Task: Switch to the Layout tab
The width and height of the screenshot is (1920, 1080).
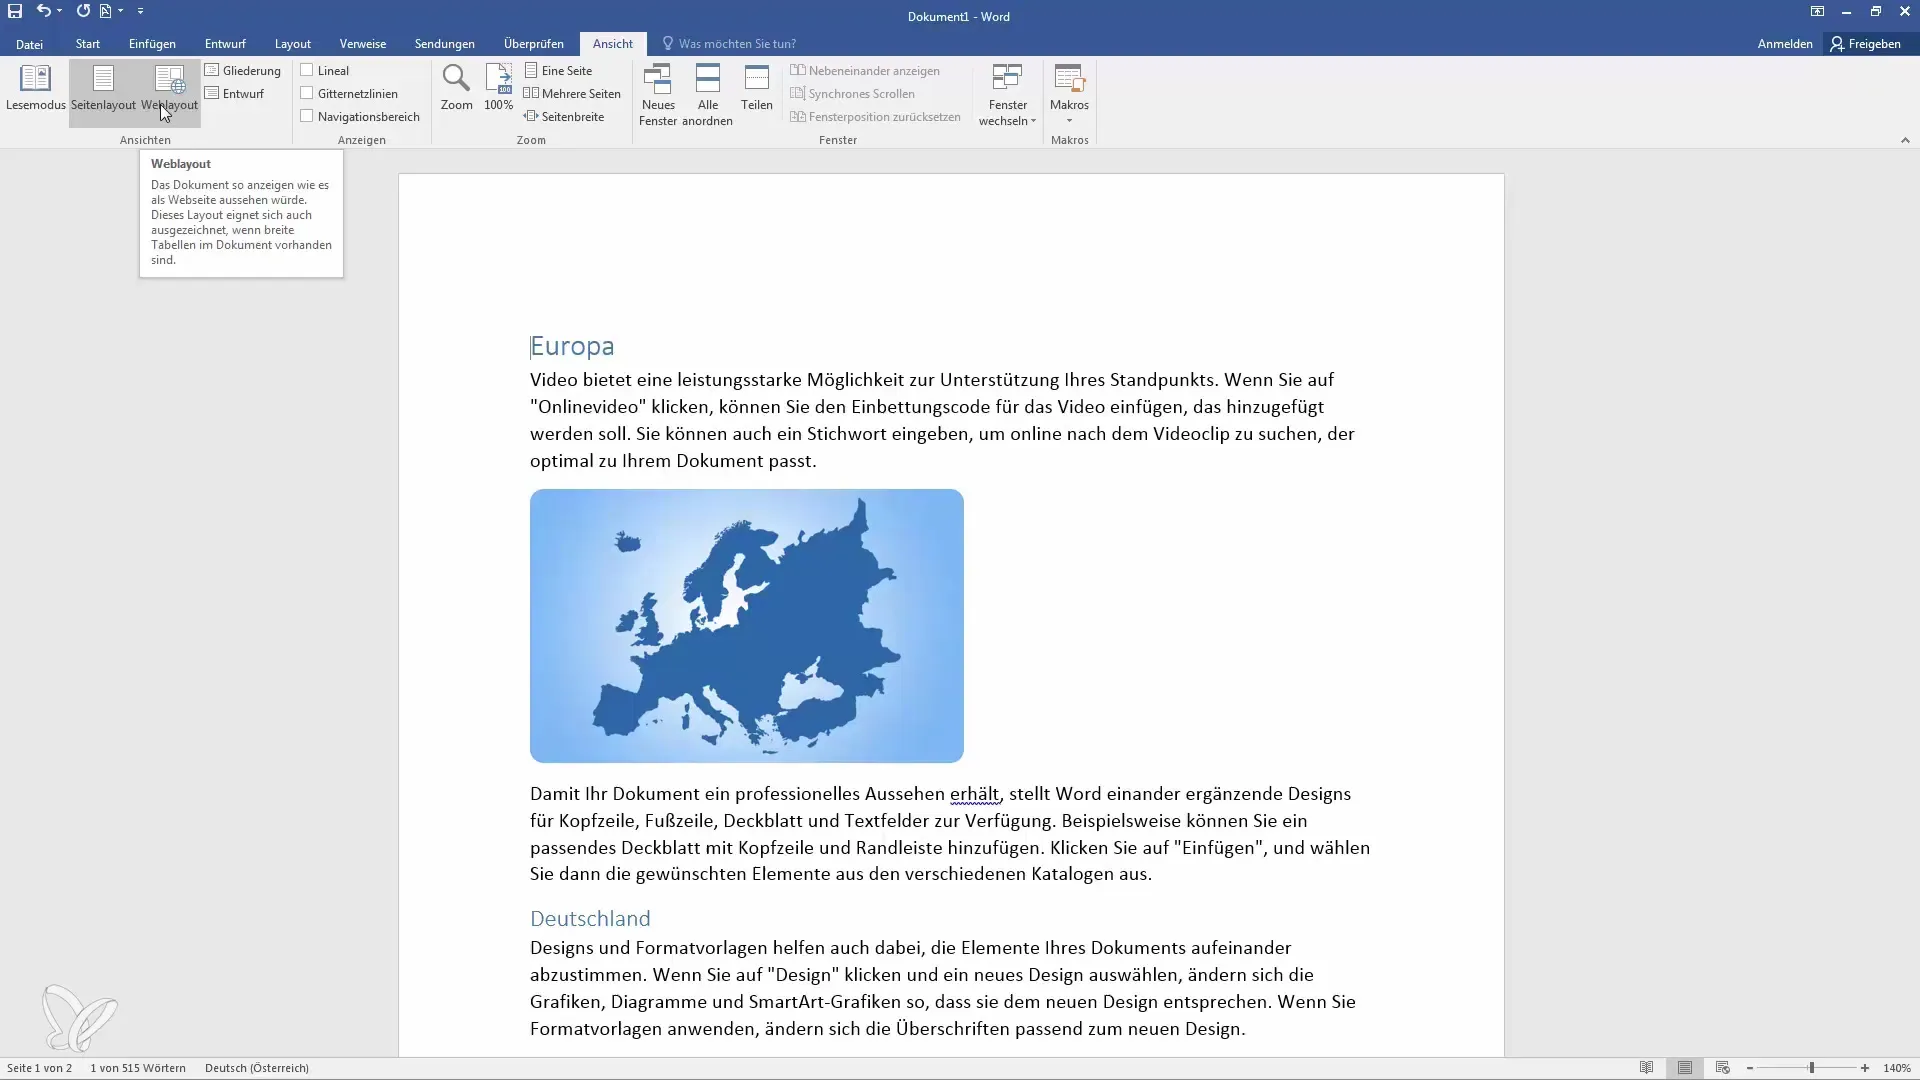Action: [x=293, y=44]
